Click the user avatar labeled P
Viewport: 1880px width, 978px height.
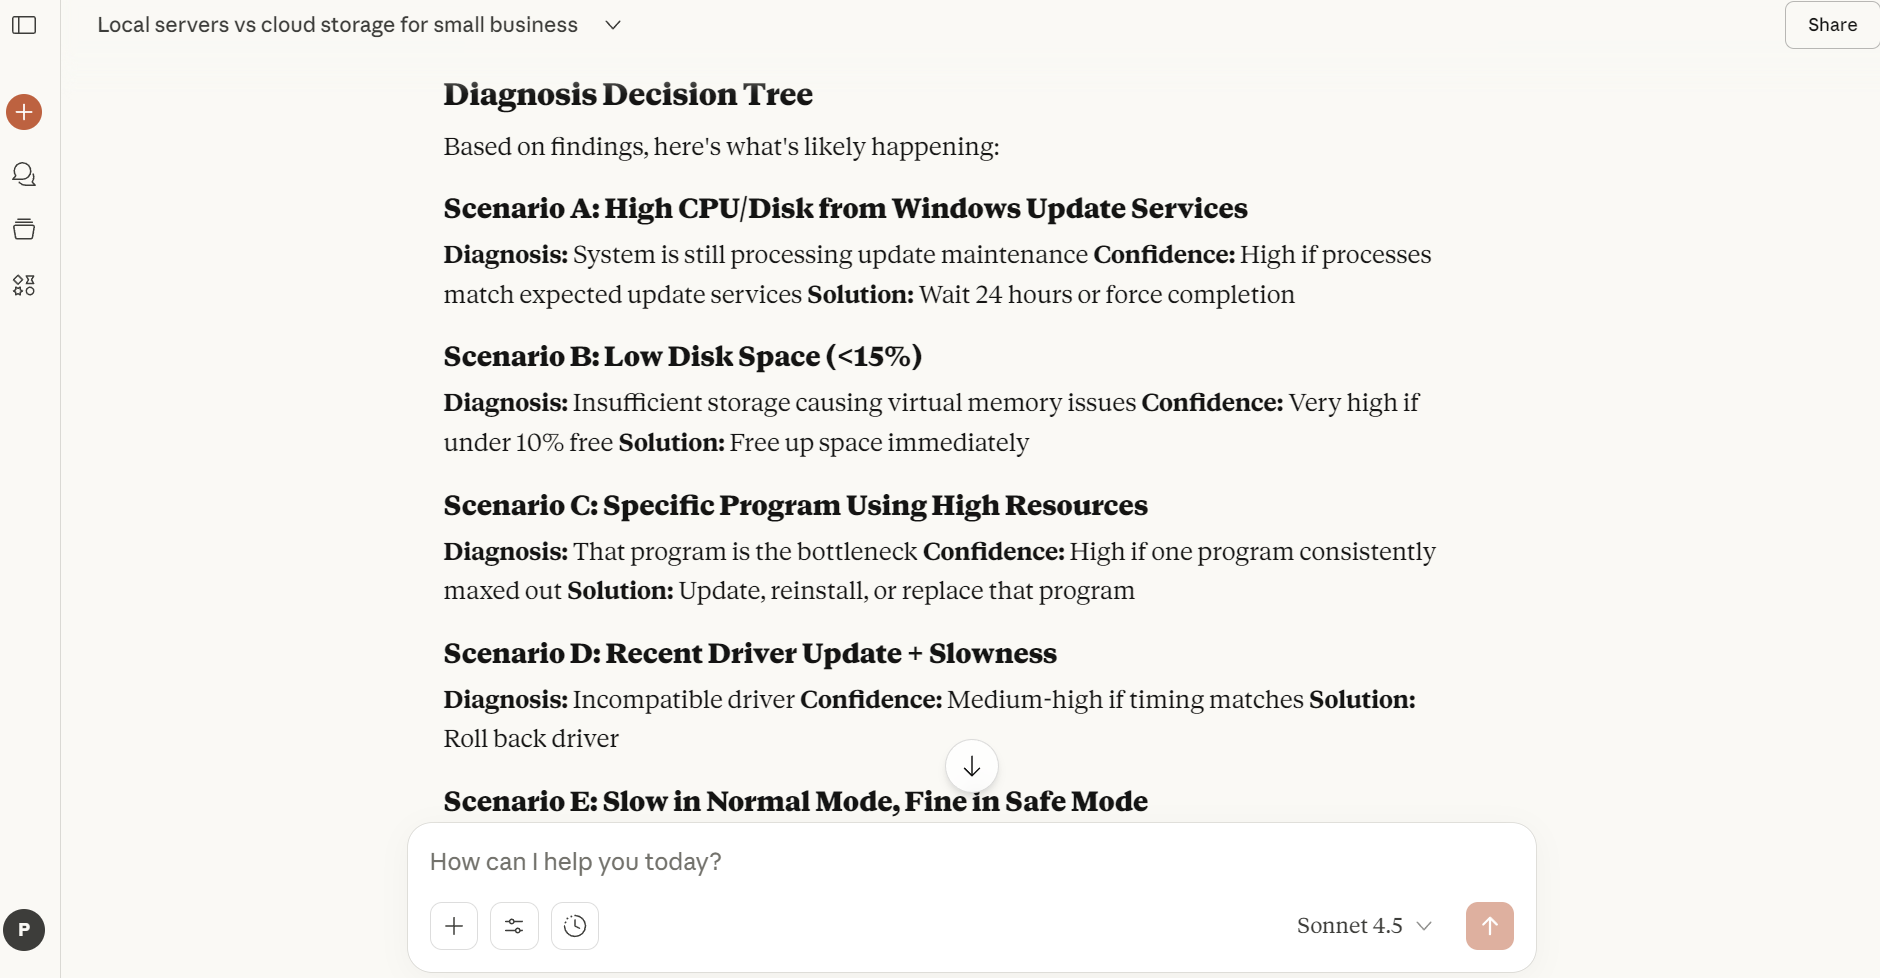point(24,930)
